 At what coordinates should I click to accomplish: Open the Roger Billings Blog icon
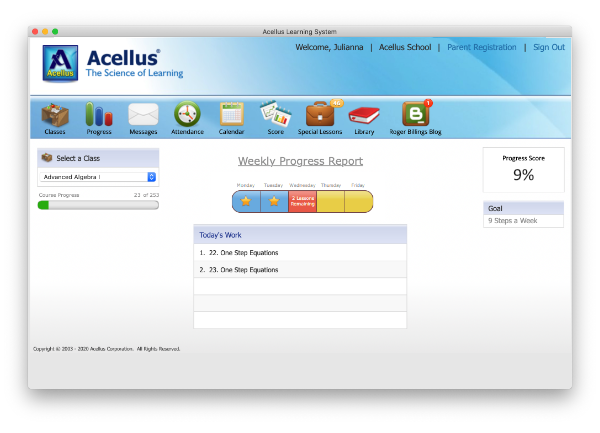[416, 114]
